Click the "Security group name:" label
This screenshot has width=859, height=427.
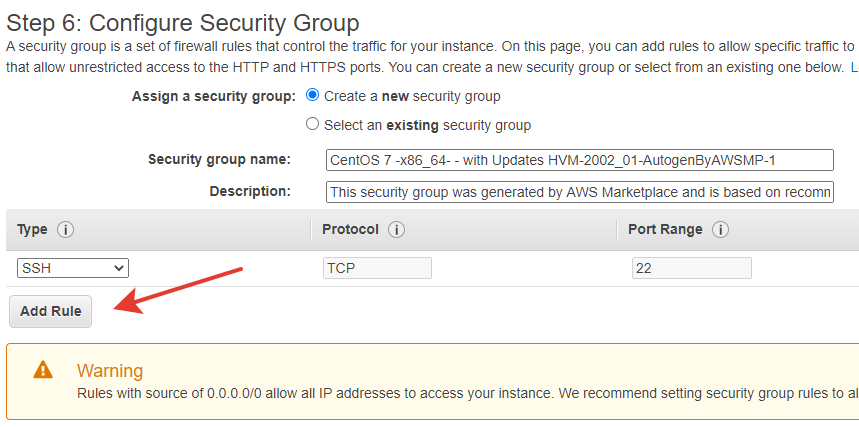219,160
